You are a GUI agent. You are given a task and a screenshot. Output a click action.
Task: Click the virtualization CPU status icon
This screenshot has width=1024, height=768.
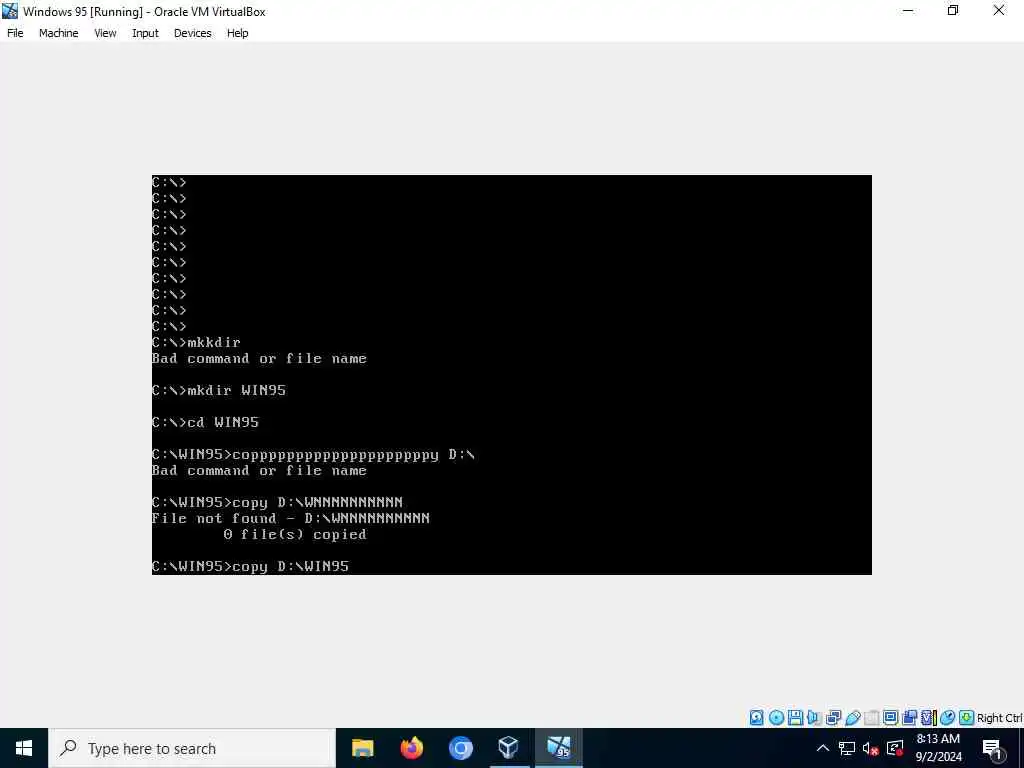pyautogui.click(x=929, y=718)
